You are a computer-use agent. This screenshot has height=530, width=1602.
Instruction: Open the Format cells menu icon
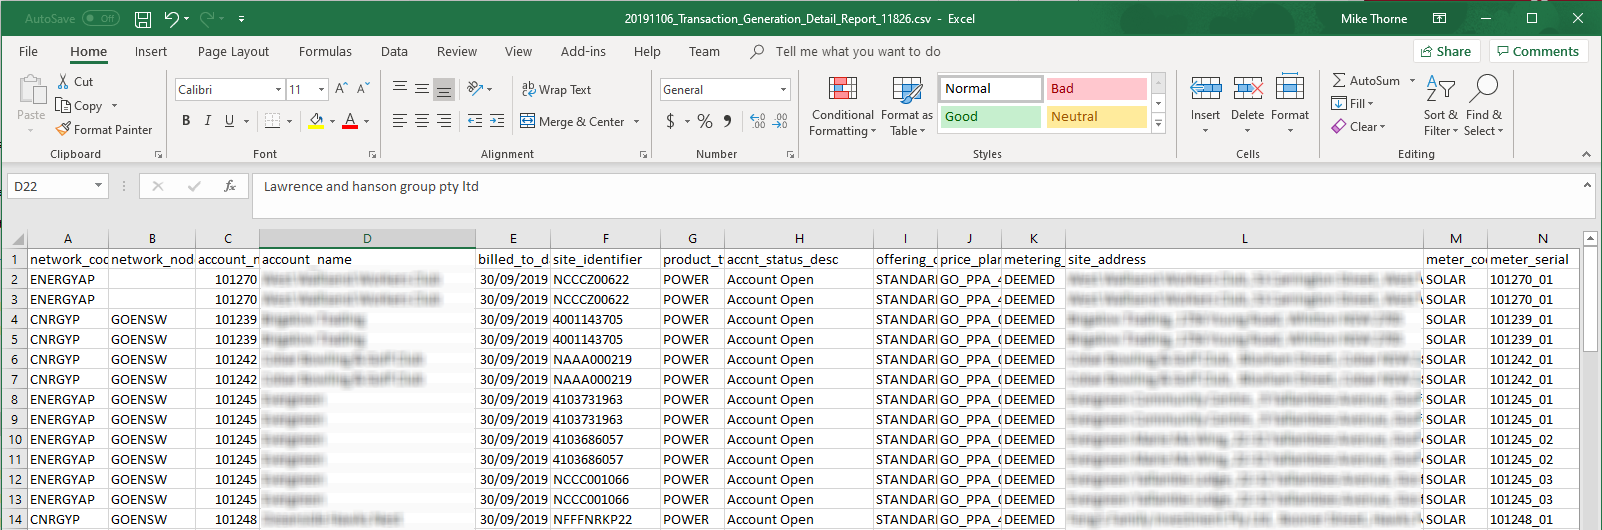click(1290, 89)
